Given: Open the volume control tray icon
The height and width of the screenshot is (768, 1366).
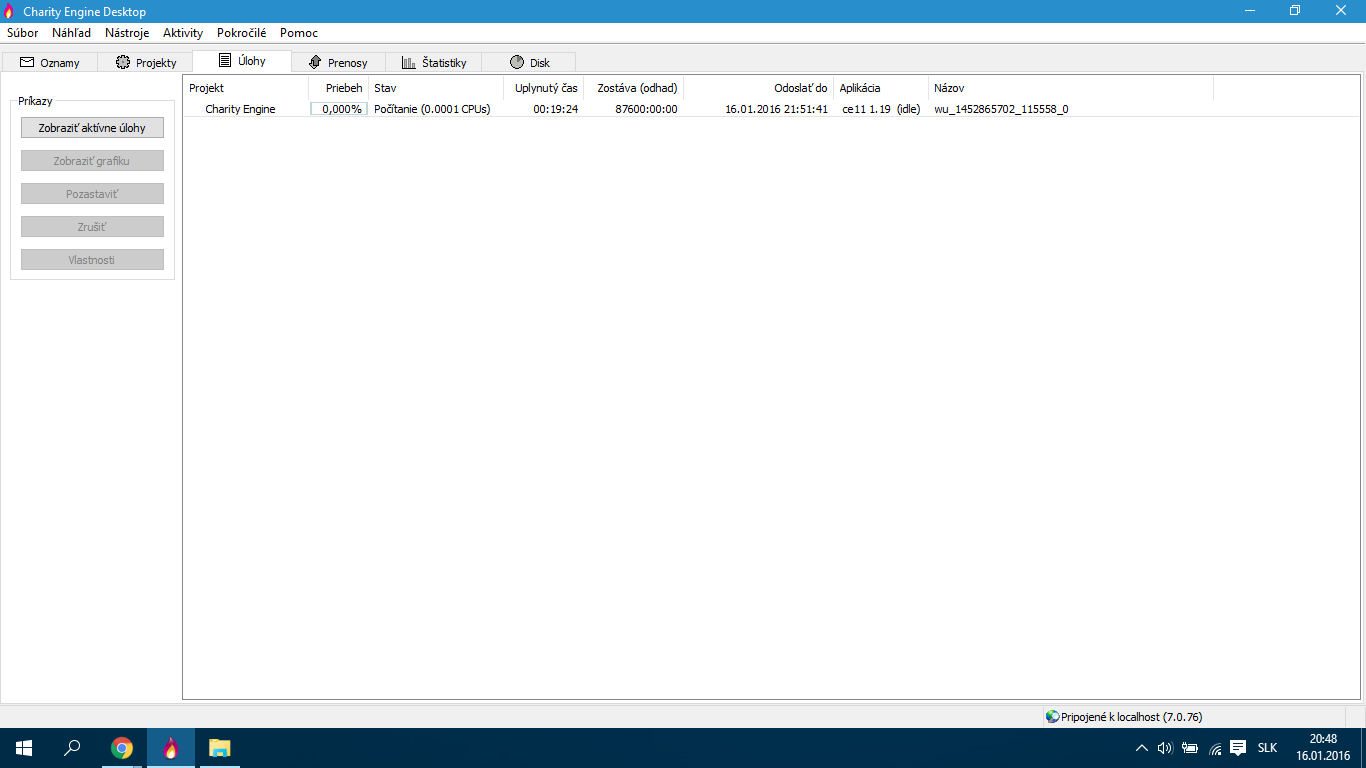Looking at the screenshot, I should [x=1165, y=748].
